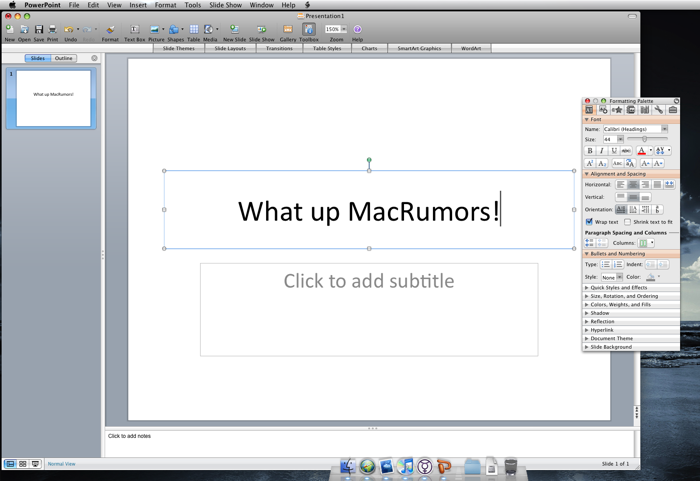Open the Slide Layouts gallery tab
Viewport: 700px width, 481px height.
(230, 48)
